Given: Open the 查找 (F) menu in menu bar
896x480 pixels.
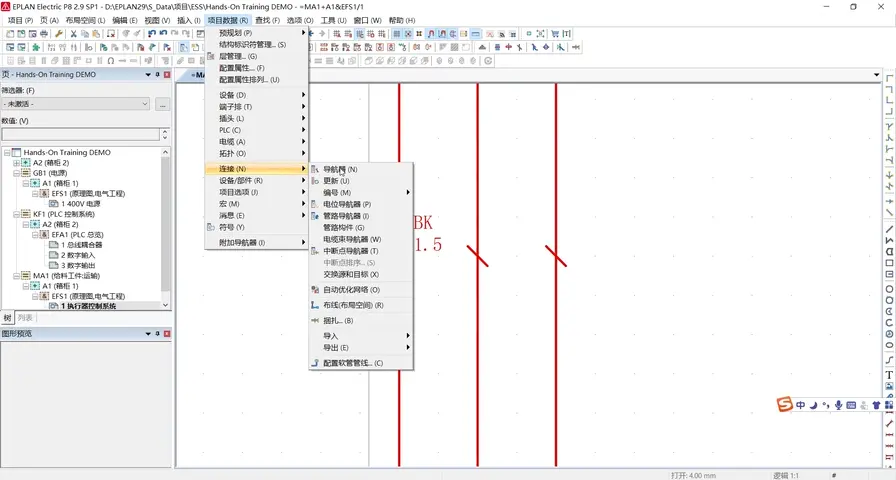Looking at the screenshot, I should coord(267,20).
